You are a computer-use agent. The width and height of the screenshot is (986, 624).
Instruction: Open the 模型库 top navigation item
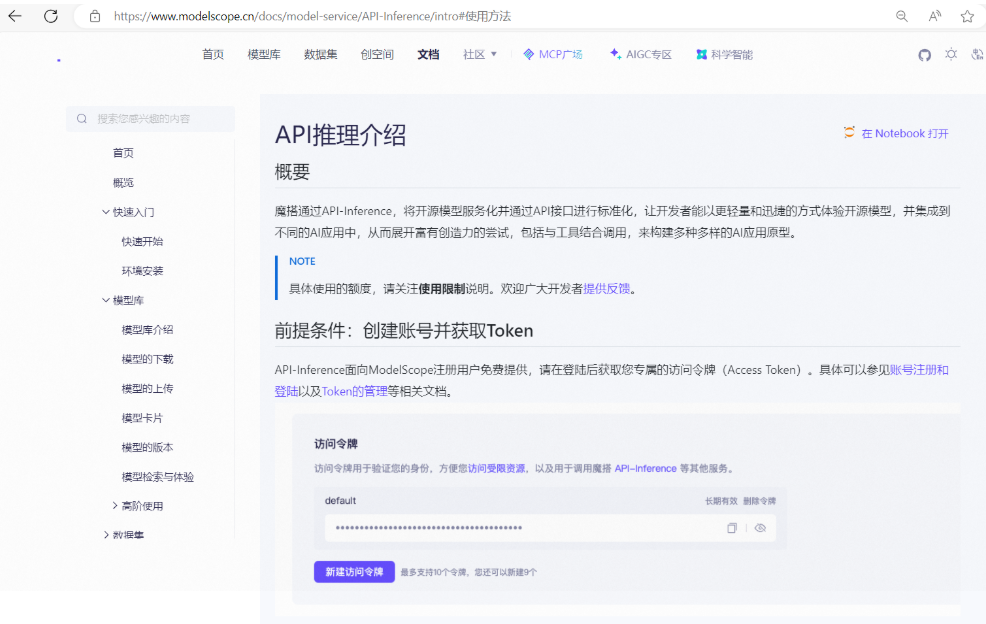tap(264, 54)
